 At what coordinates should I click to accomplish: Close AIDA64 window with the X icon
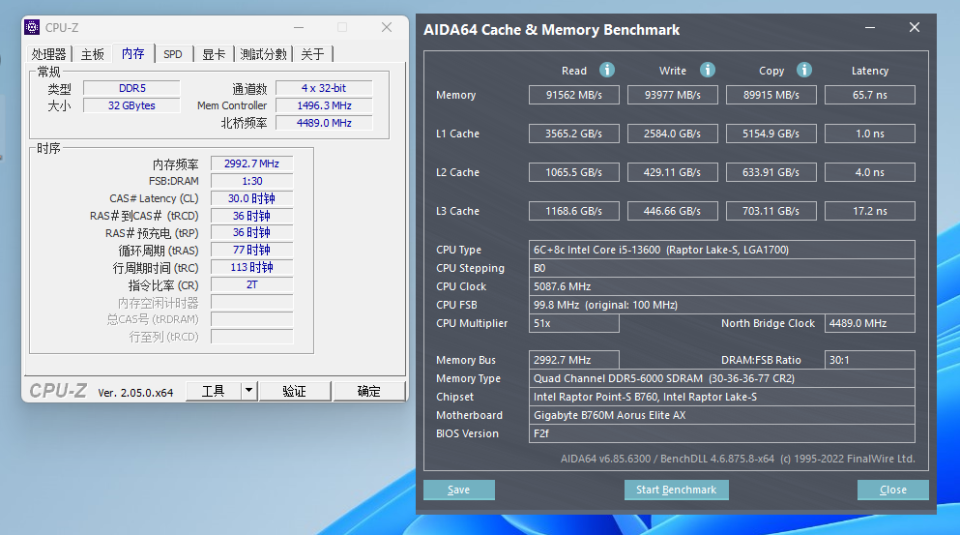914,28
